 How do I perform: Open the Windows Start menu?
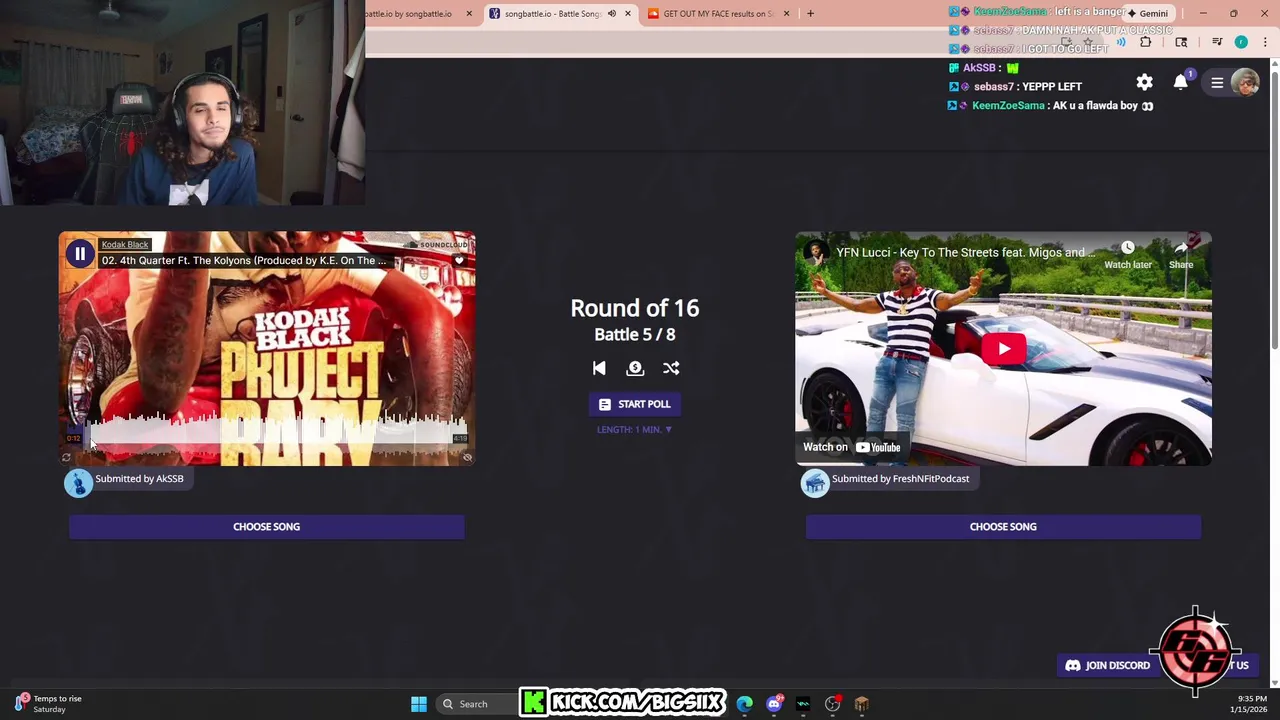click(x=419, y=704)
